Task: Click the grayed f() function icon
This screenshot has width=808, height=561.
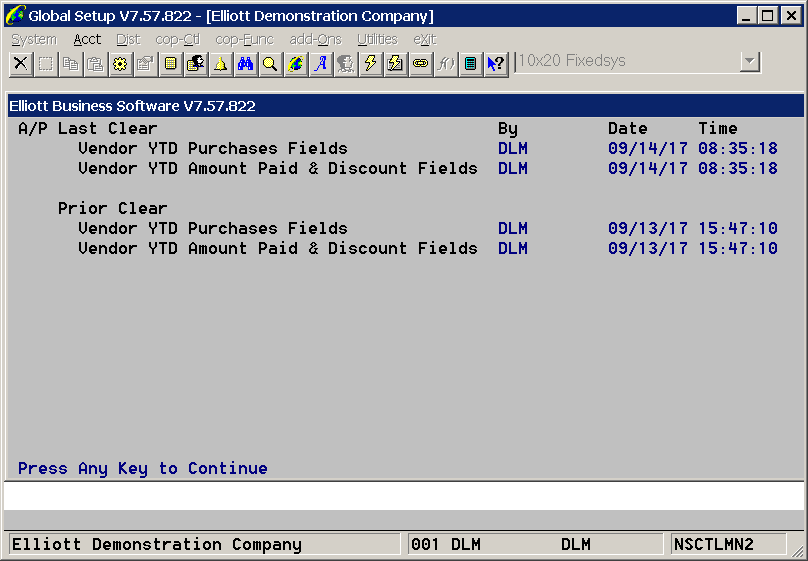Action: pyautogui.click(x=445, y=64)
